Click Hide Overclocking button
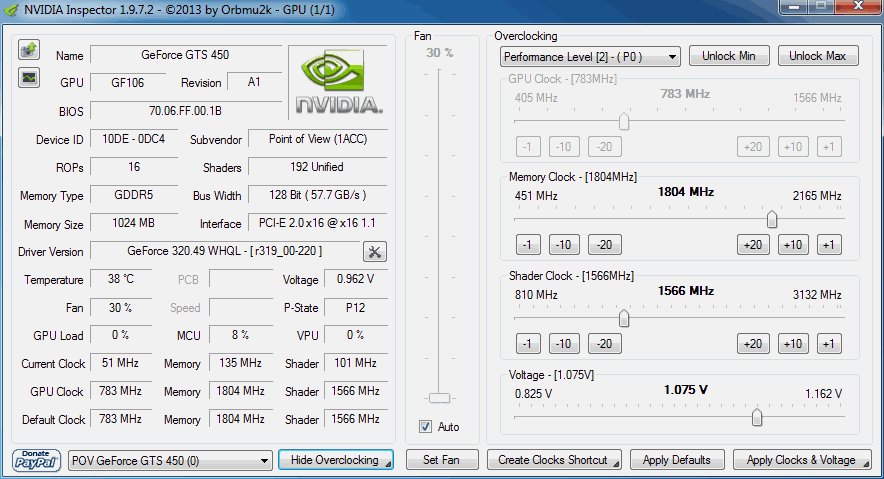884x479 pixels. pyautogui.click(x=335, y=460)
